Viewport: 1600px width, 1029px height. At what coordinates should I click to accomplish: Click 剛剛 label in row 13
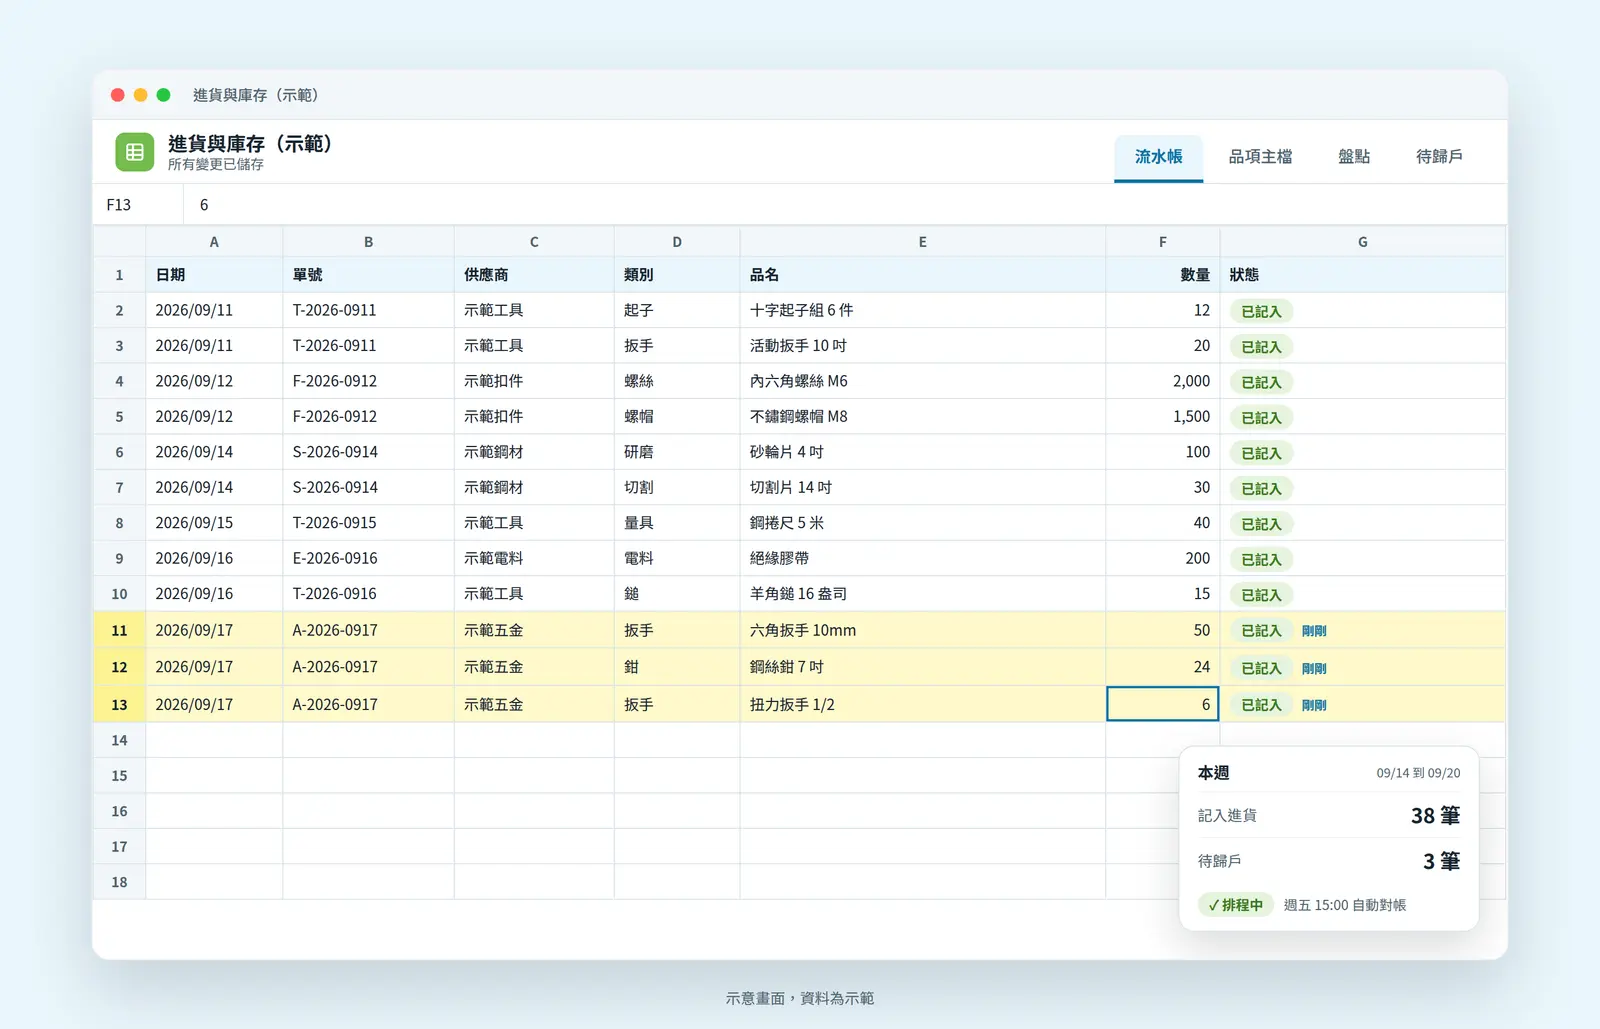[1314, 705]
